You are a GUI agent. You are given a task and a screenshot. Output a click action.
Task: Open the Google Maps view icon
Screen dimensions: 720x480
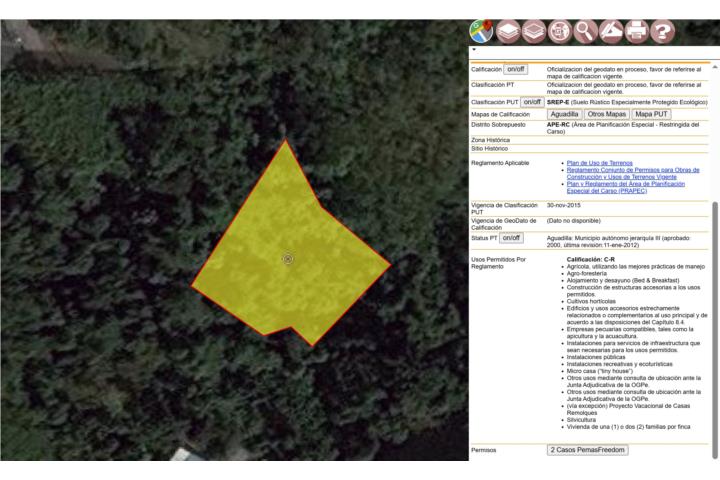point(482,31)
